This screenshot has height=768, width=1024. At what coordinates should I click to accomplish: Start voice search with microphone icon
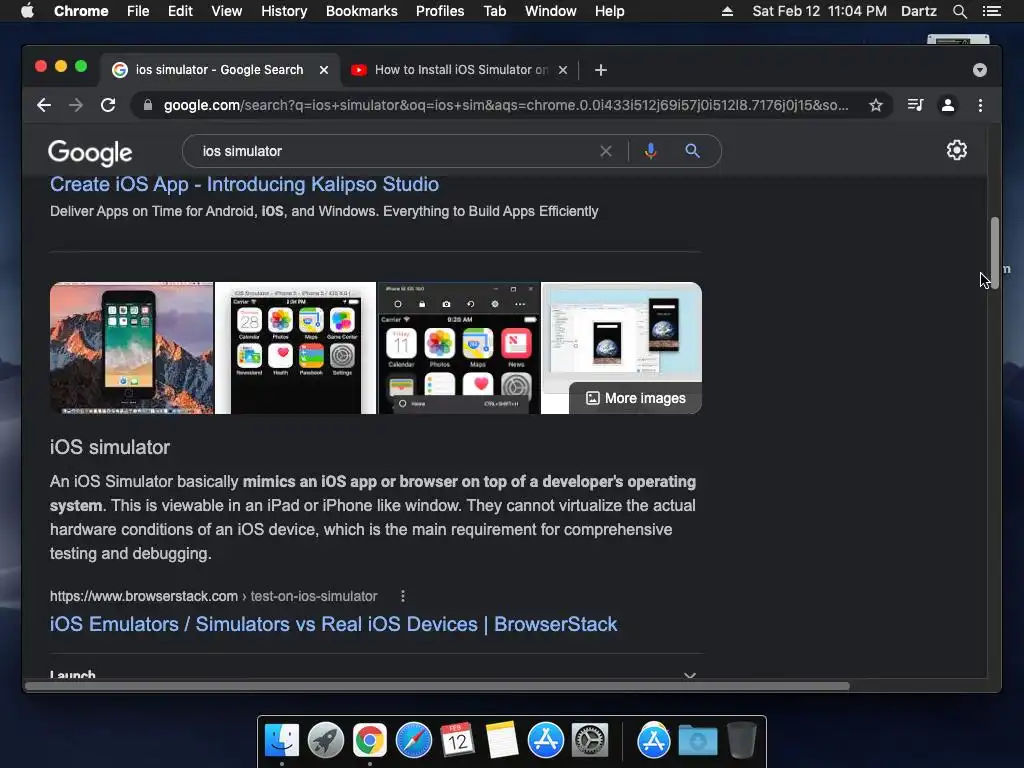(x=650, y=152)
